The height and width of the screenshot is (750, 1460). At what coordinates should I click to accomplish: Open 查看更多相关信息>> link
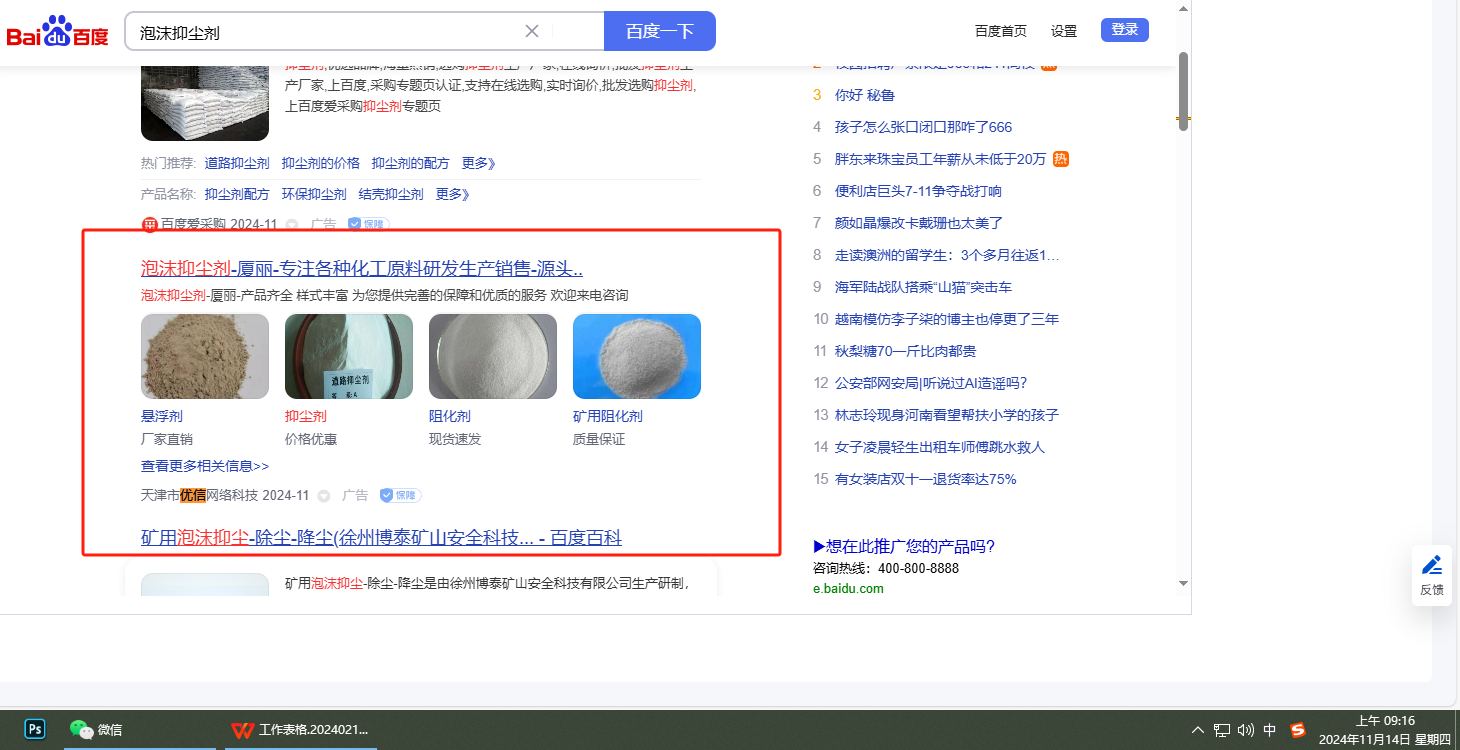click(x=205, y=466)
